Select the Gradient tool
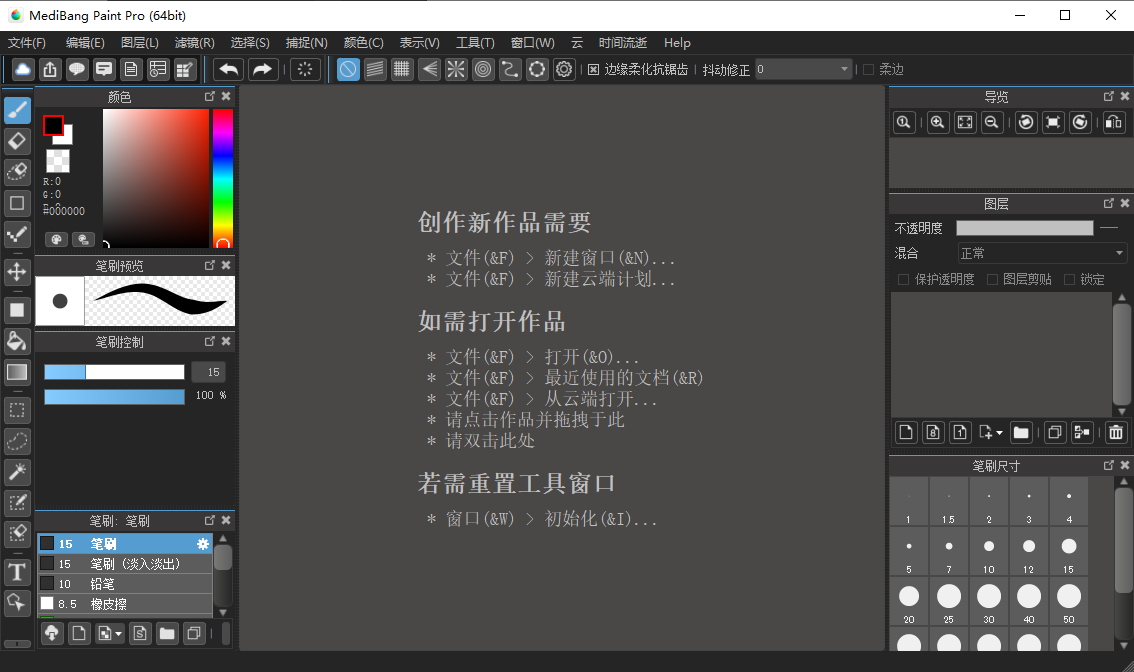 pyautogui.click(x=17, y=372)
